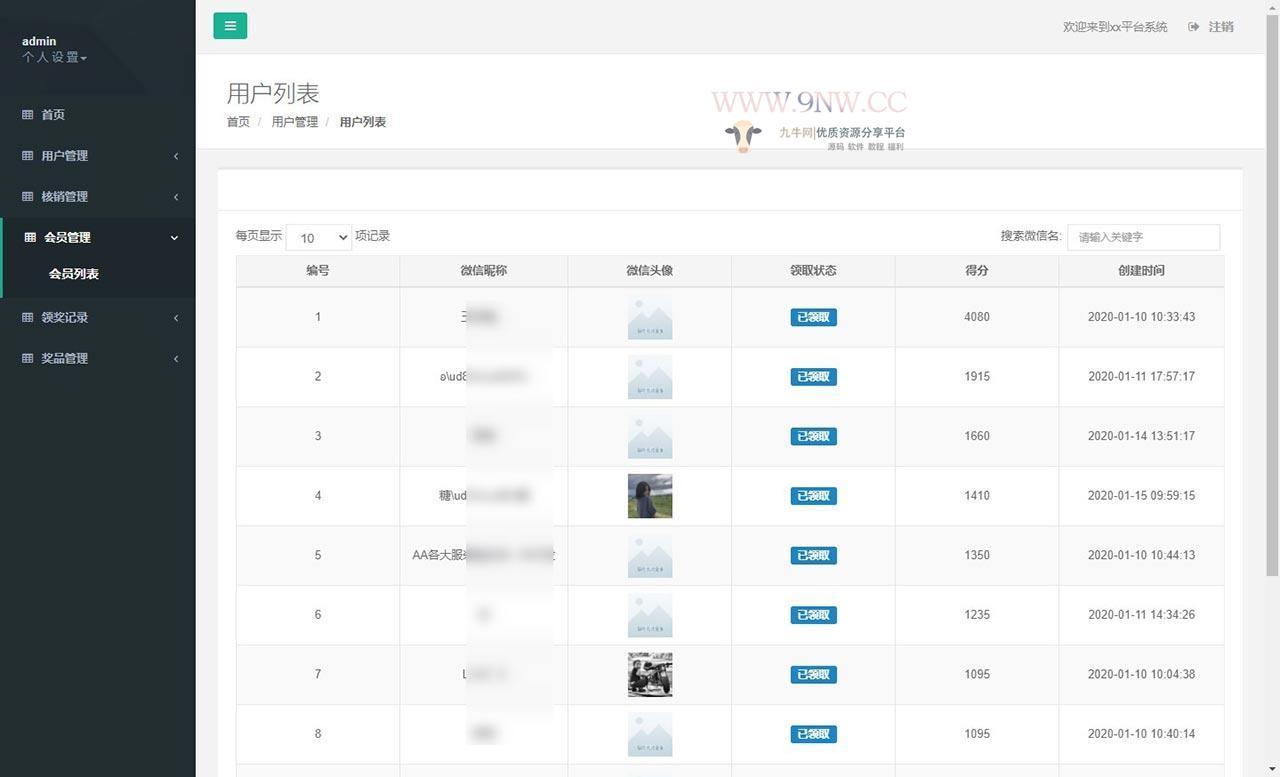This screenshot has width=1280, height=777.
Task: Click the 已领取 badge in row 1
Action: tap(813, 317)
